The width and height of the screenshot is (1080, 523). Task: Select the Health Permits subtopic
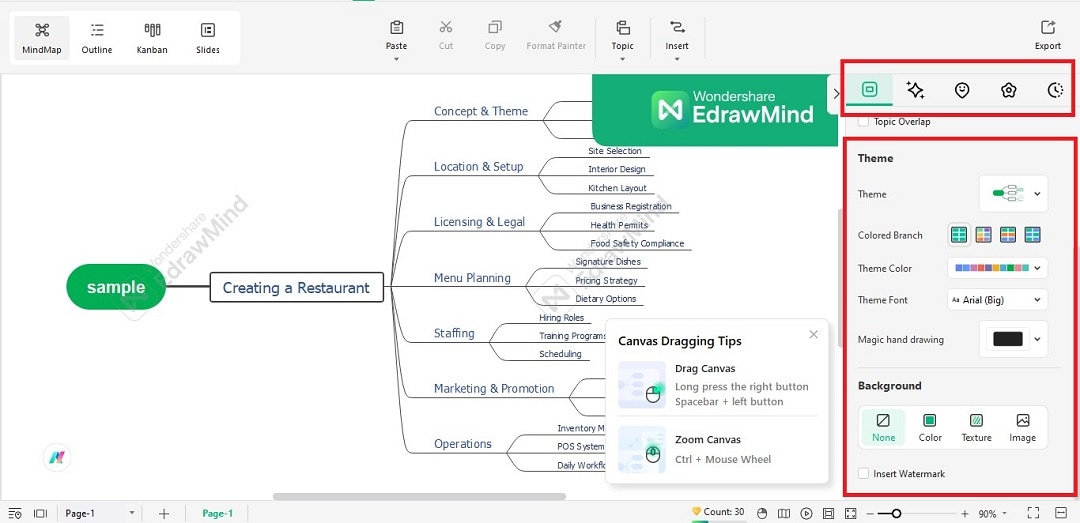click(x=619, y=225)
